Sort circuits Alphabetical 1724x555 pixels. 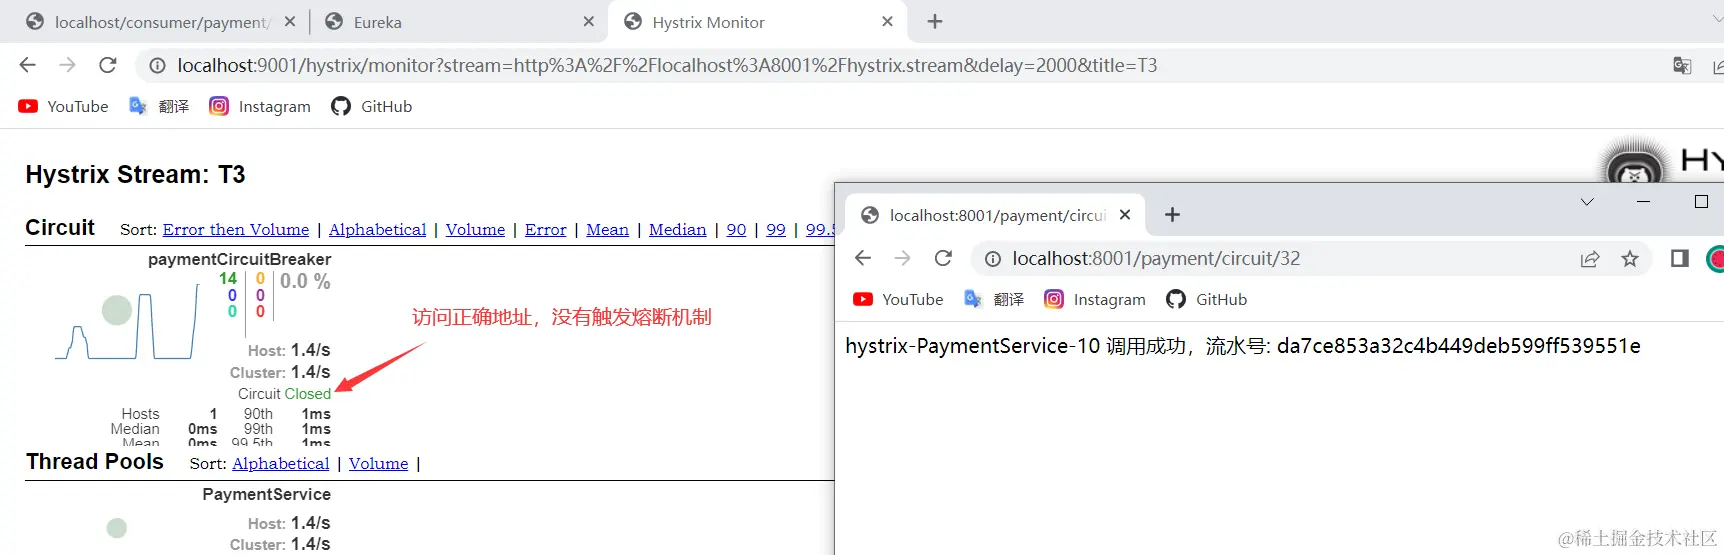pyautogui.click(x=377, y=229)
